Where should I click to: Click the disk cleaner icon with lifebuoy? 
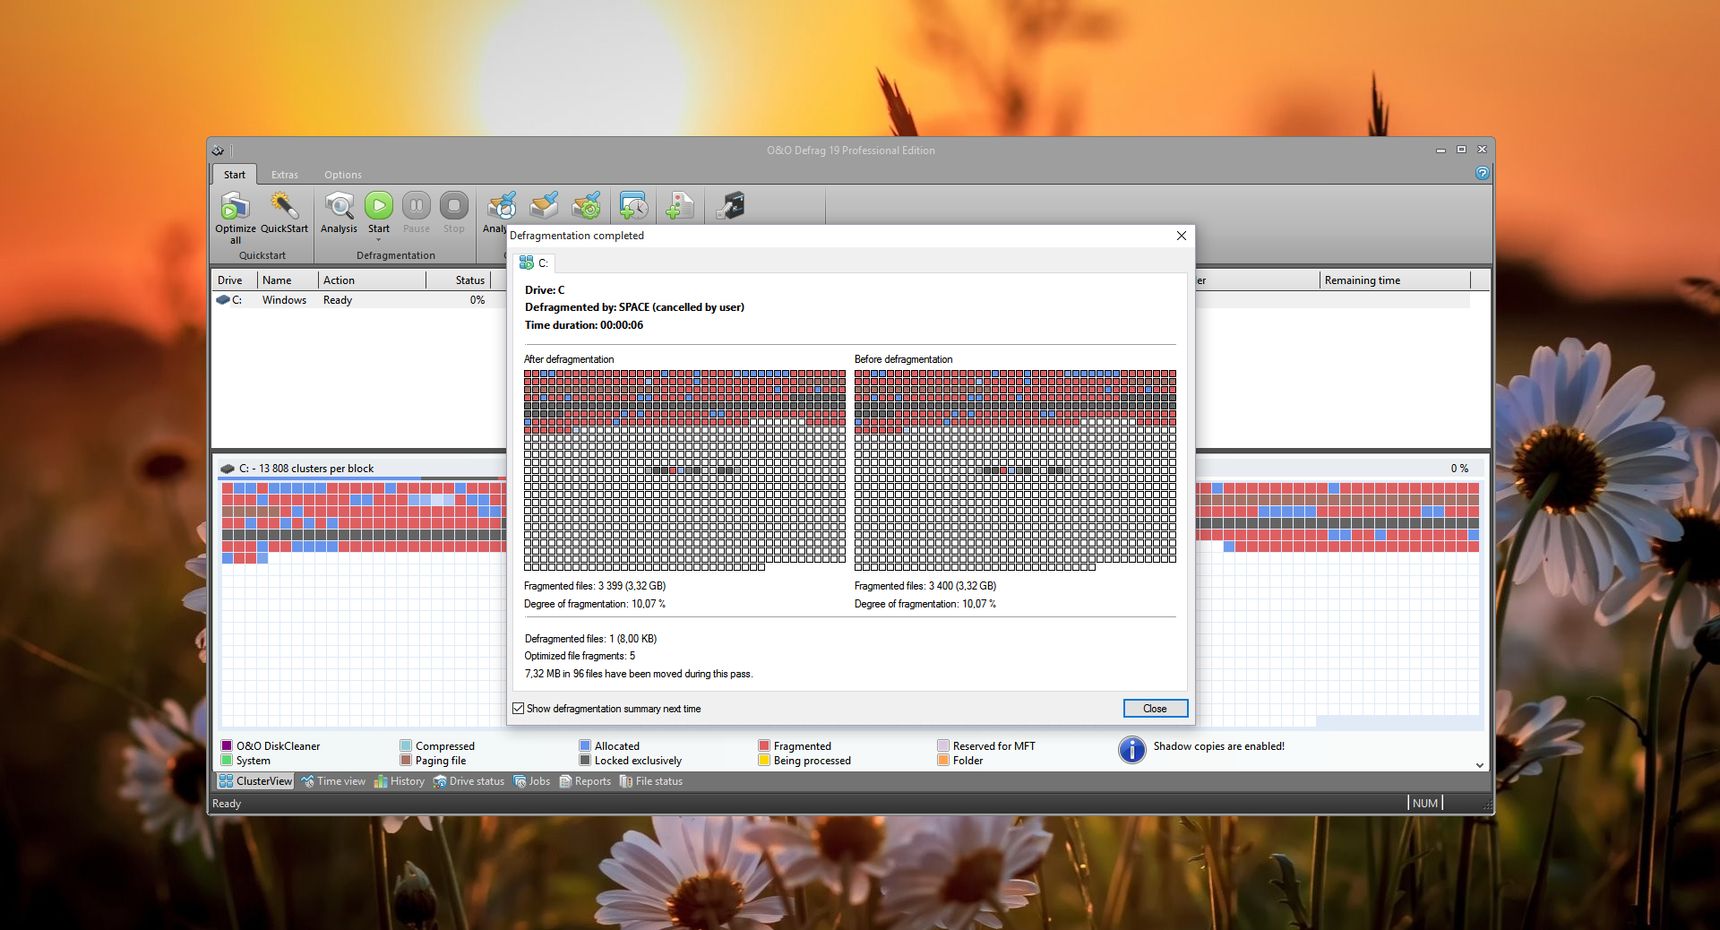pos(501,206)
